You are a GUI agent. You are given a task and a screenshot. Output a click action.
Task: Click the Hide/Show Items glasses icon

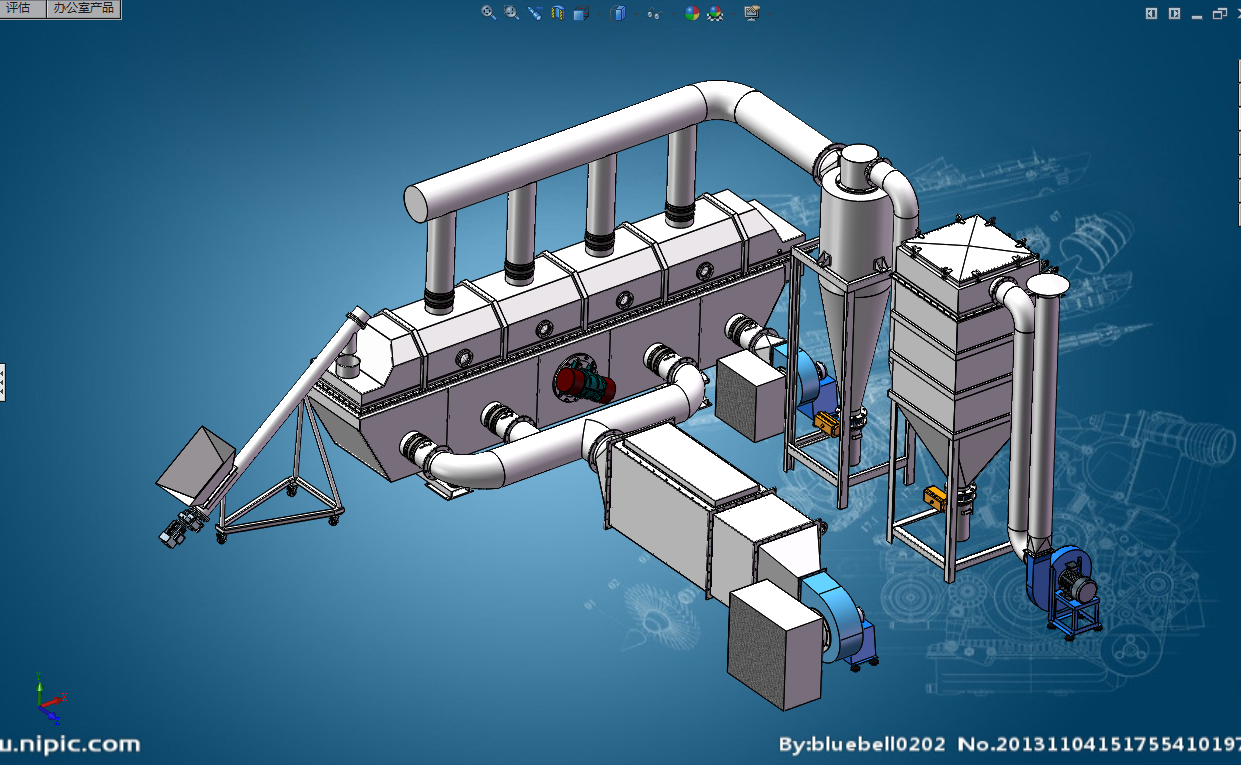[654, 14]
